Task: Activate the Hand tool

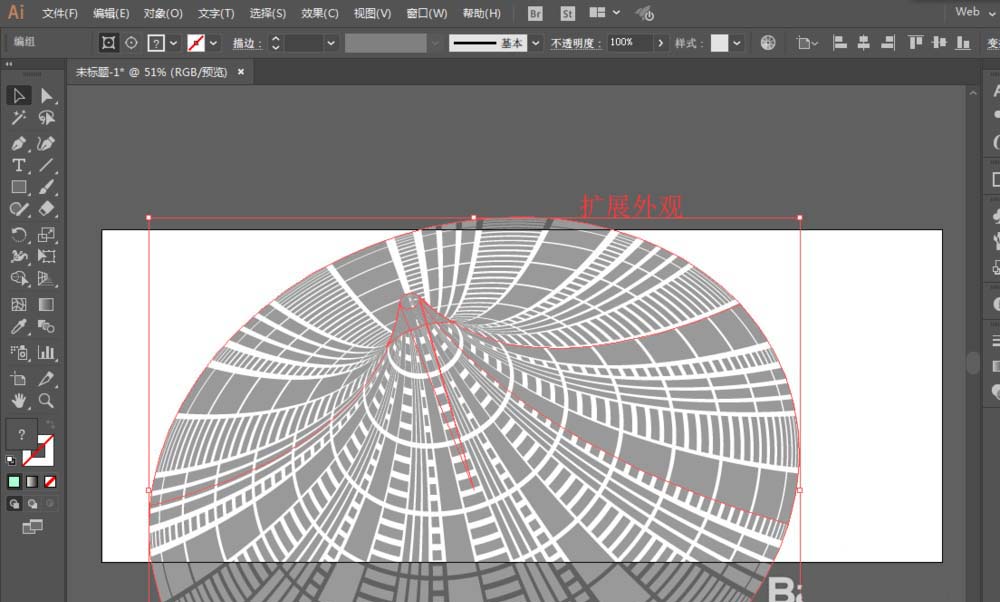Action: coord(18,400)
